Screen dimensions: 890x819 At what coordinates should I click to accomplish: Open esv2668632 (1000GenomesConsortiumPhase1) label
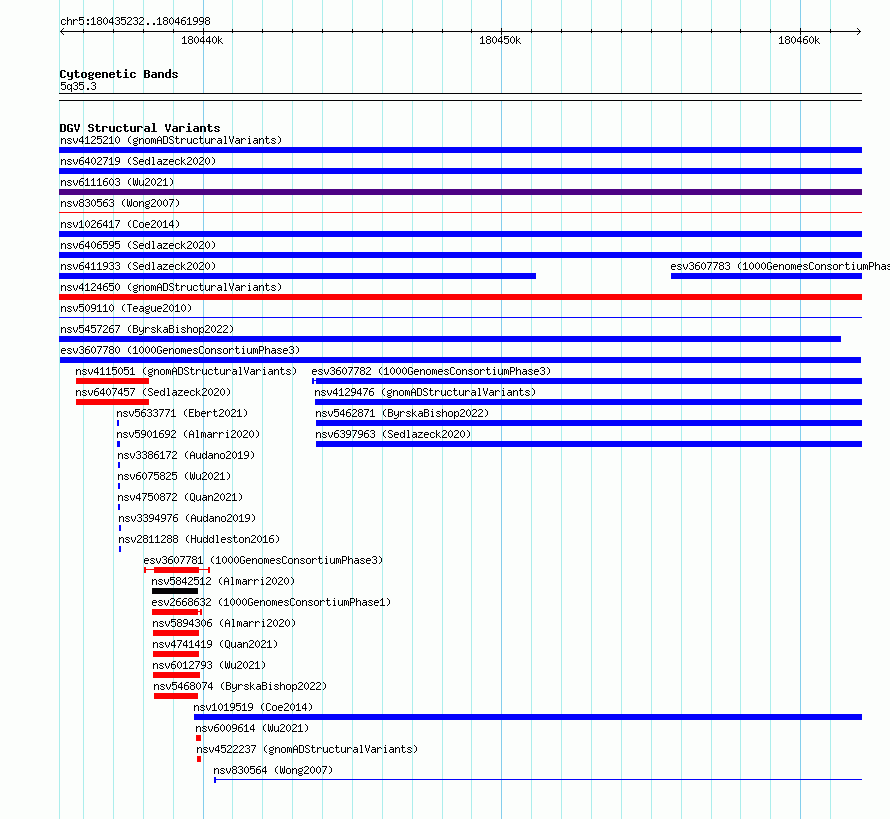pos(271,602)
